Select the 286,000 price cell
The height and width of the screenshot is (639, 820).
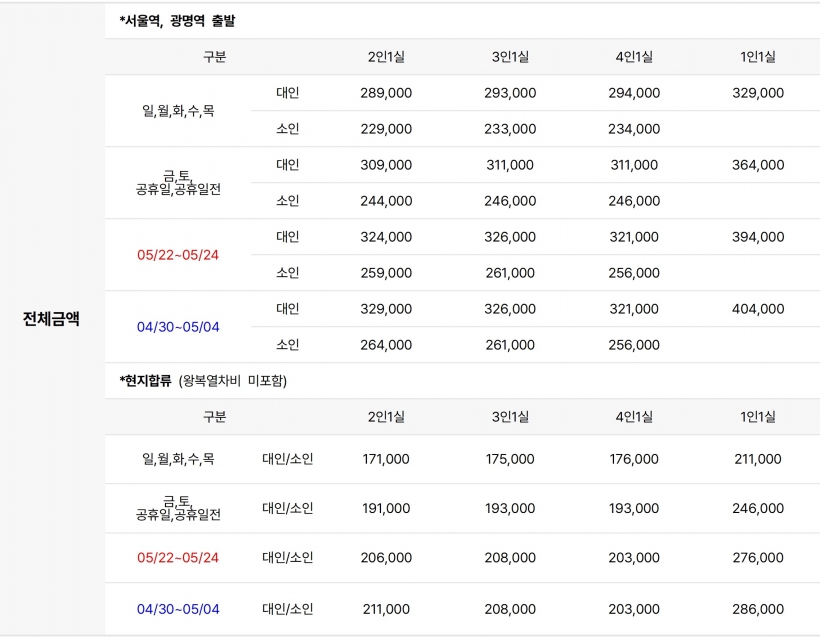758,608
